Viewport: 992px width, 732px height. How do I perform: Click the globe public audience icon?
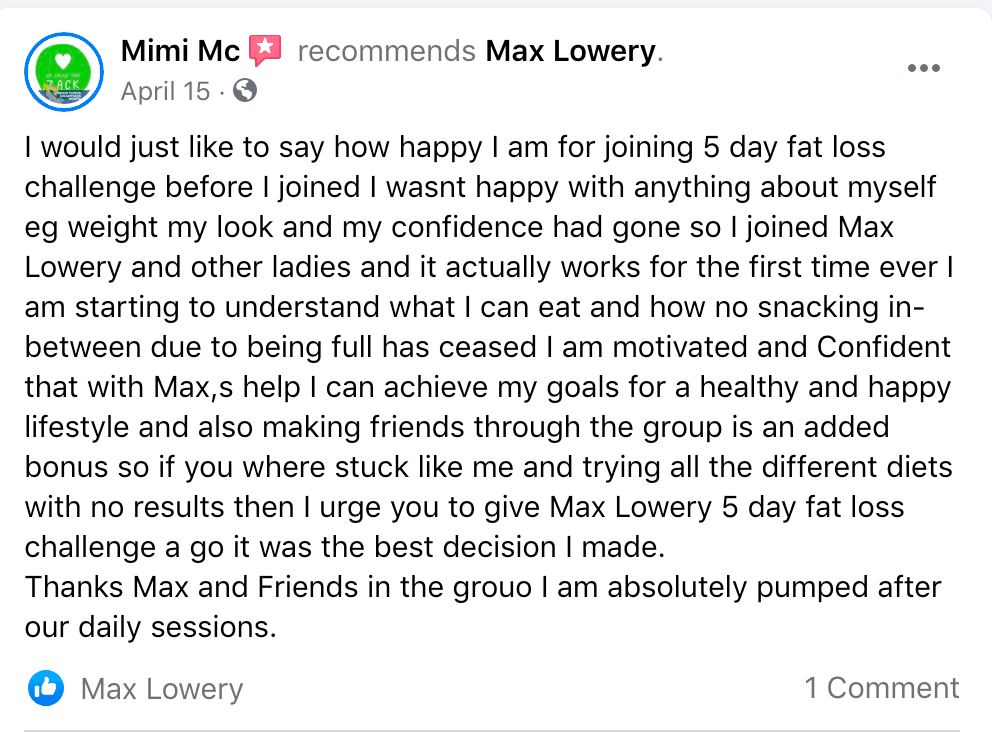[x=245, y=90]
